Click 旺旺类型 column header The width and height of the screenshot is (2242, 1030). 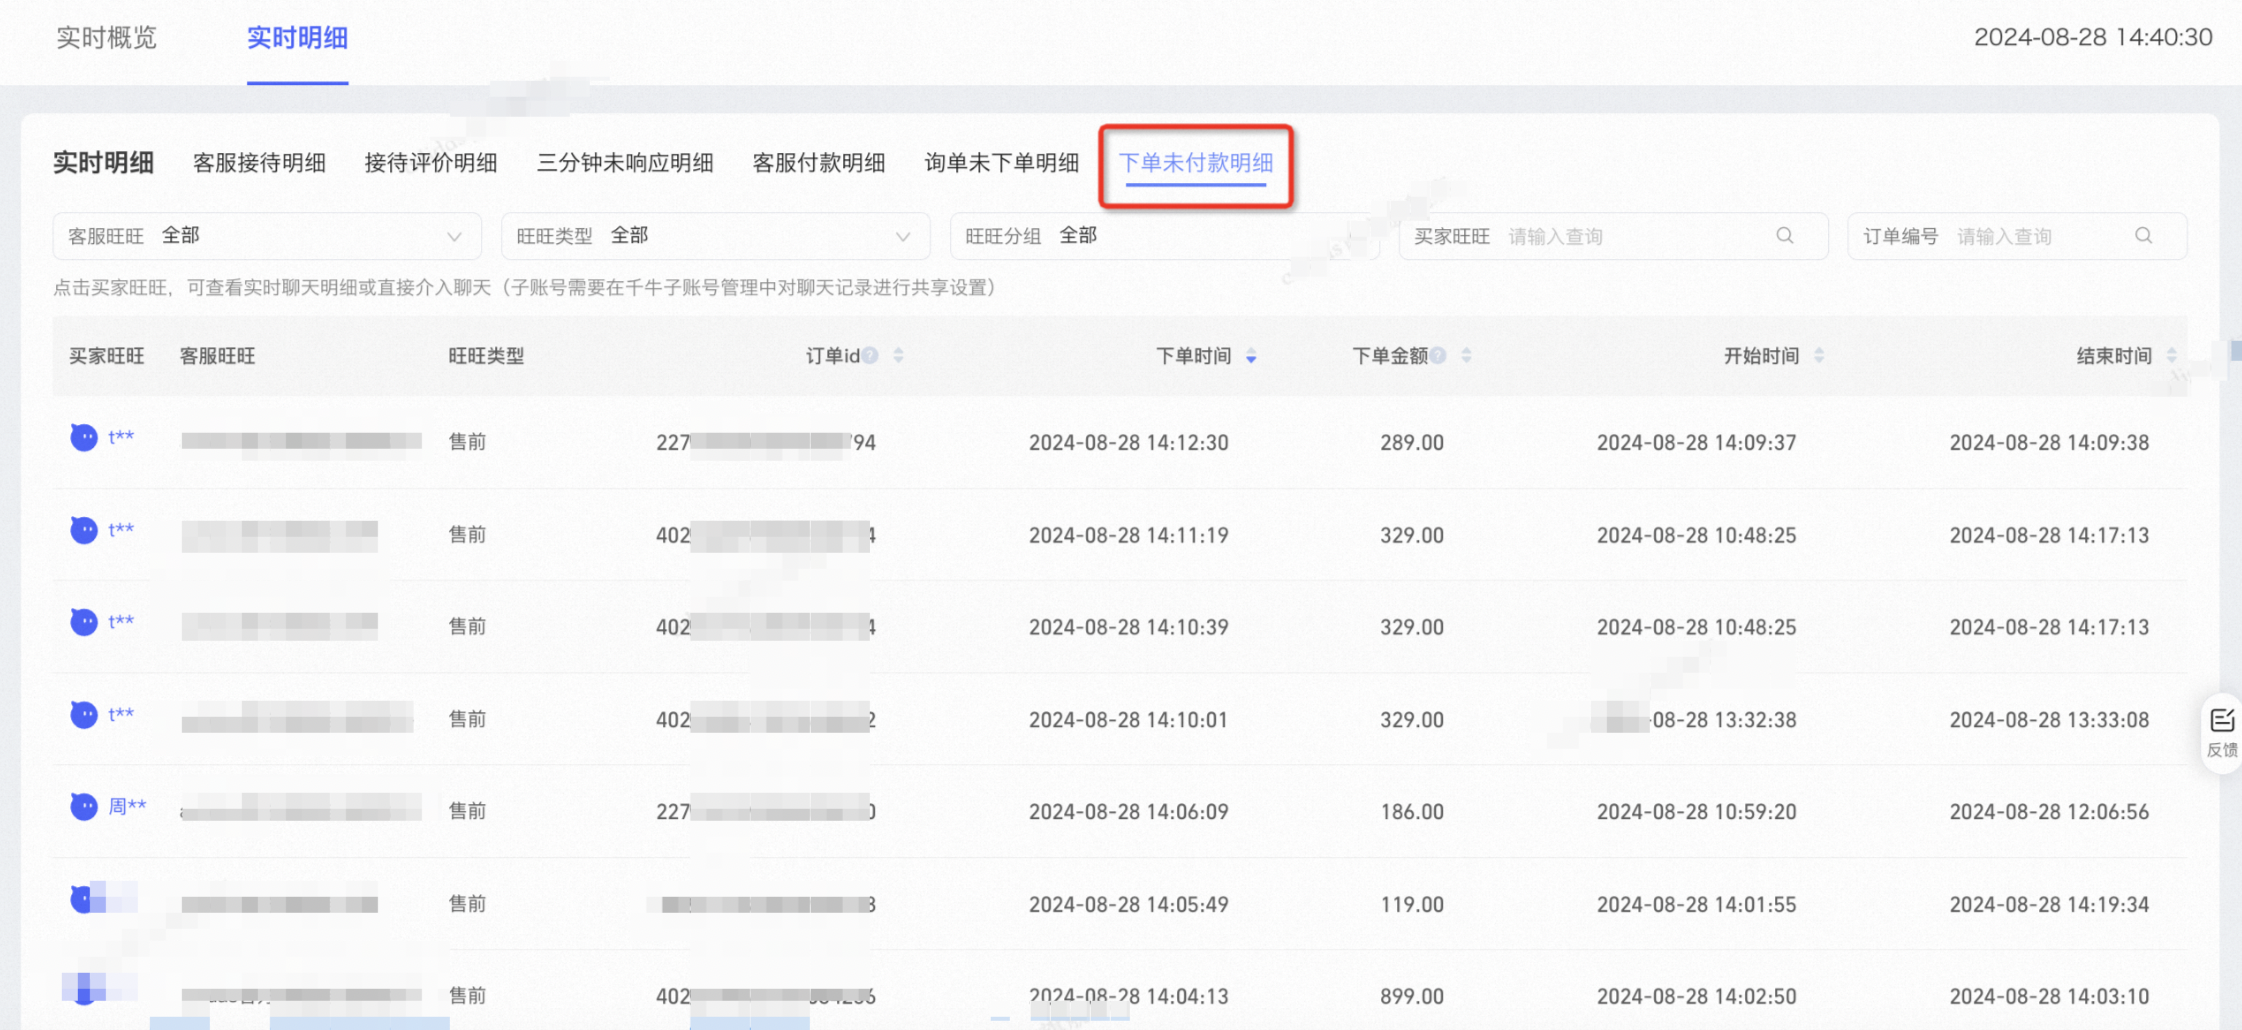tap(487, 356)
